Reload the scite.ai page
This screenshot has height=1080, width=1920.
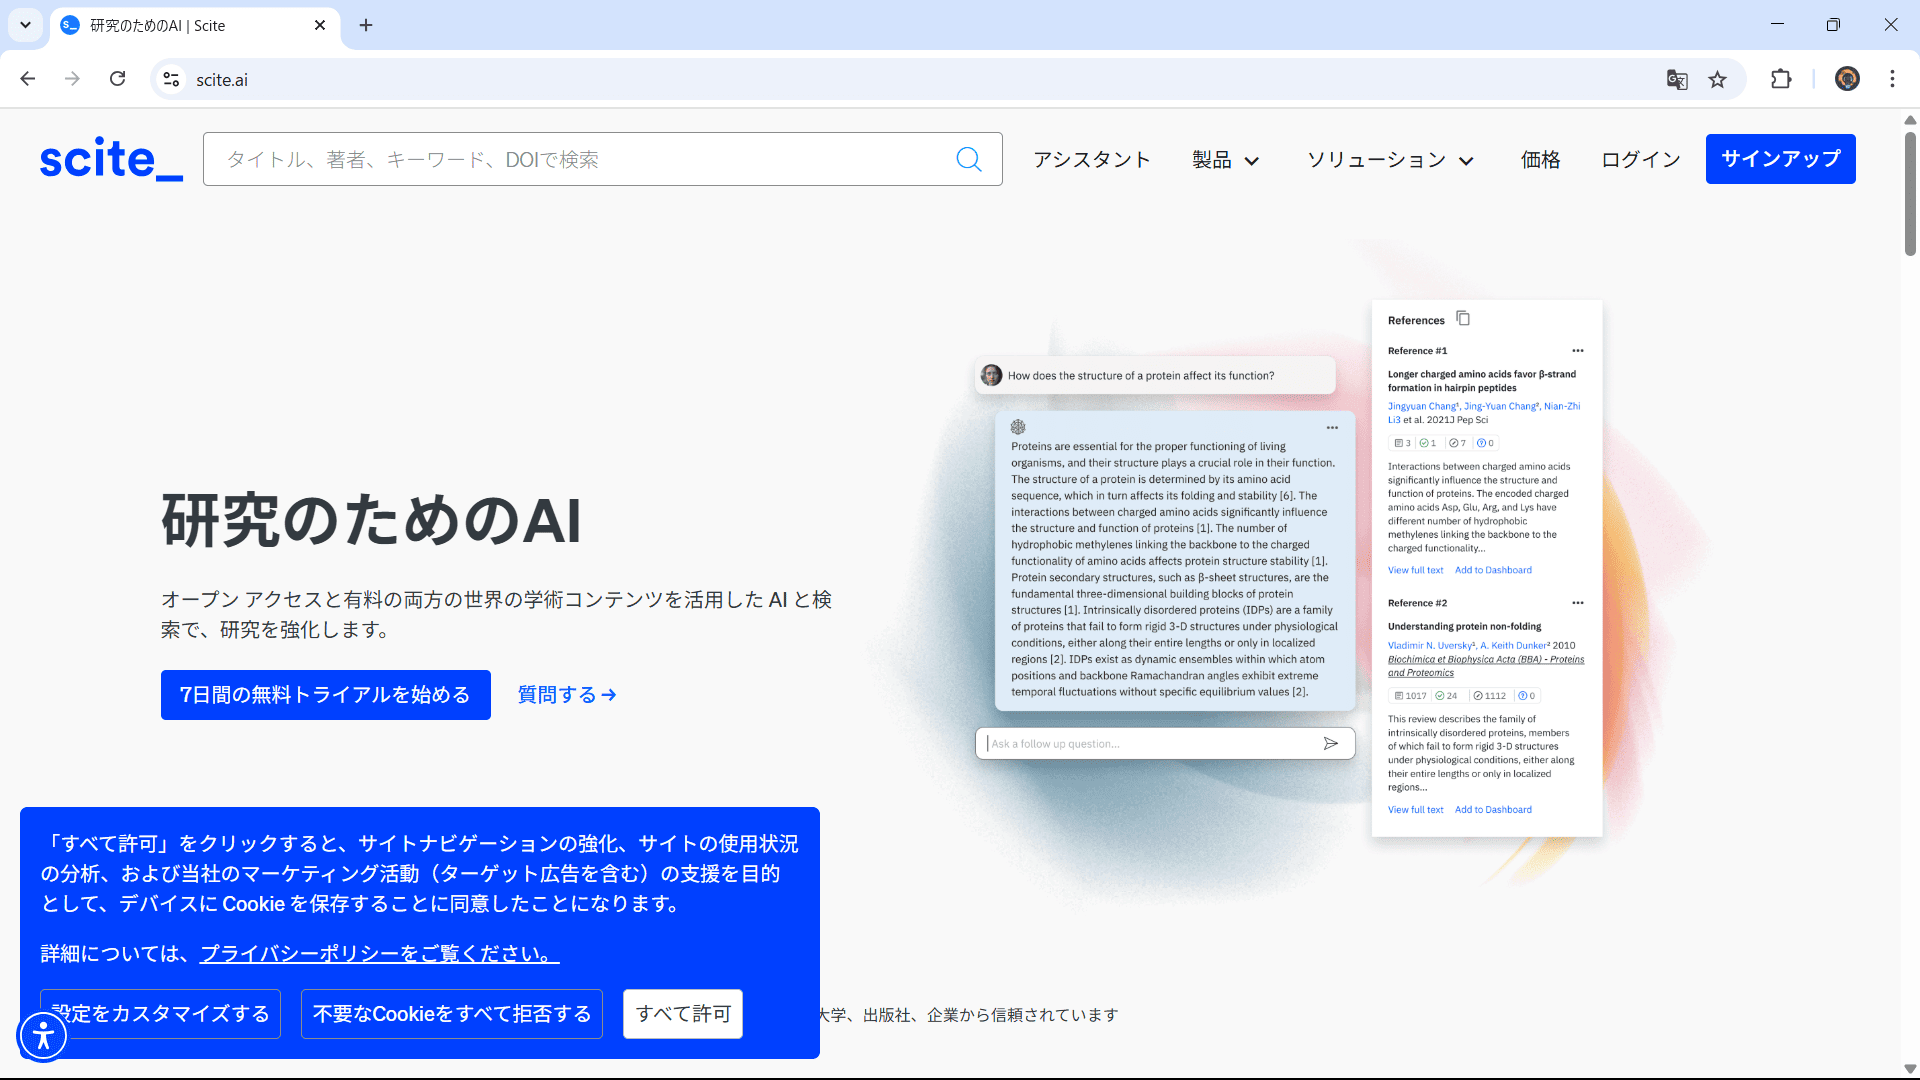tap(118, 79)
